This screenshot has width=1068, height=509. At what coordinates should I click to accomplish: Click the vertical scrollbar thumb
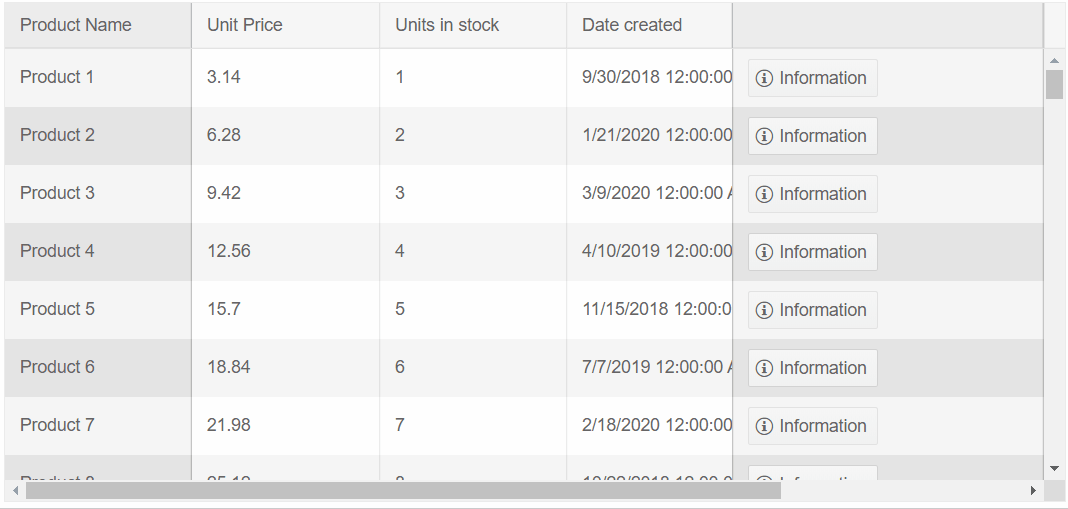tap(1054, 85)
